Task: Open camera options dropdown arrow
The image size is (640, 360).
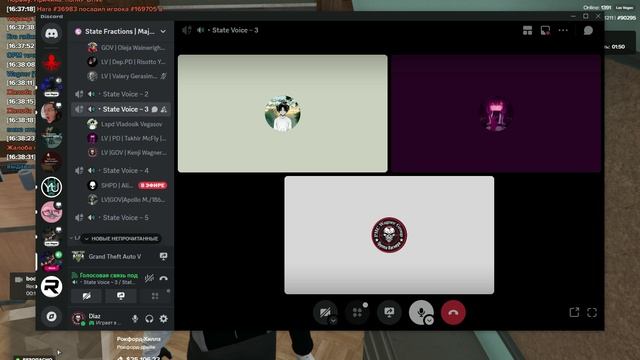Action: [333, 321]
